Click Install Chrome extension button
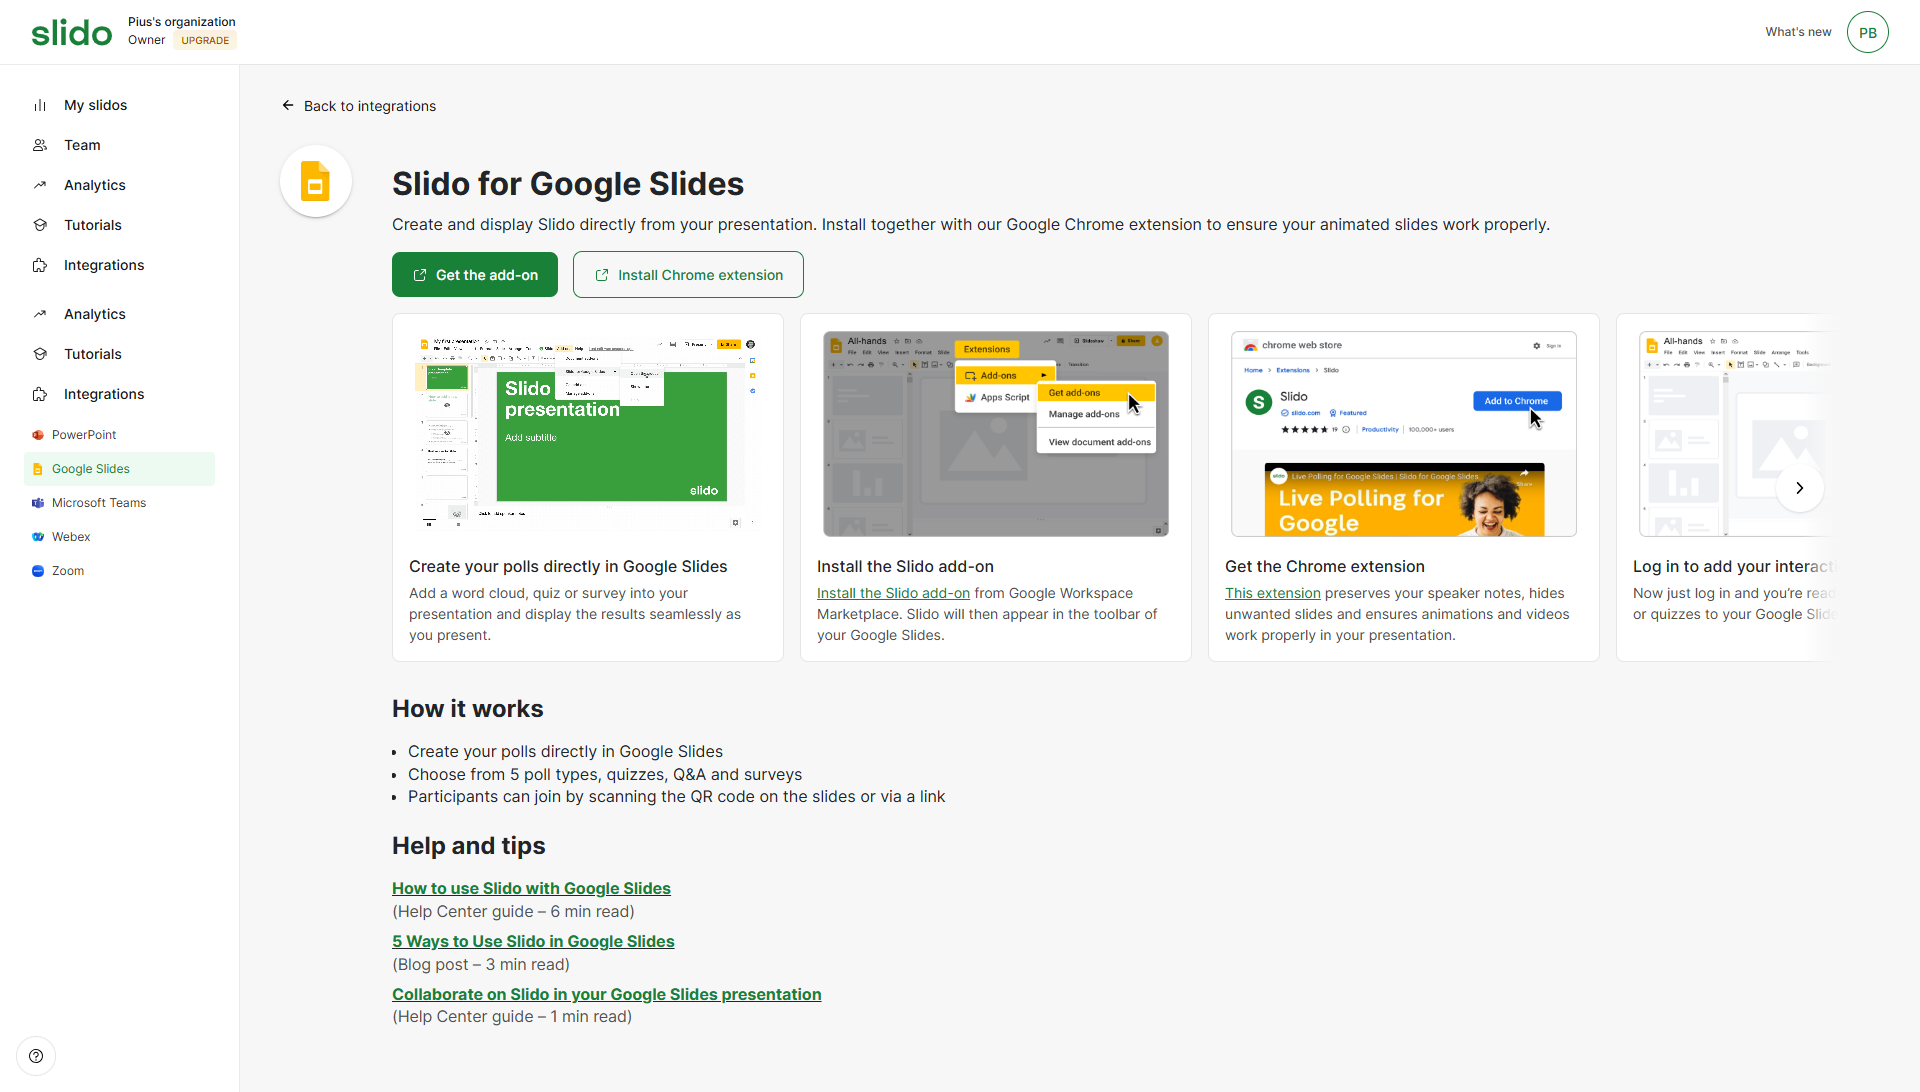This screenshot has height=1092, width=1920. [x=688, y=275]
